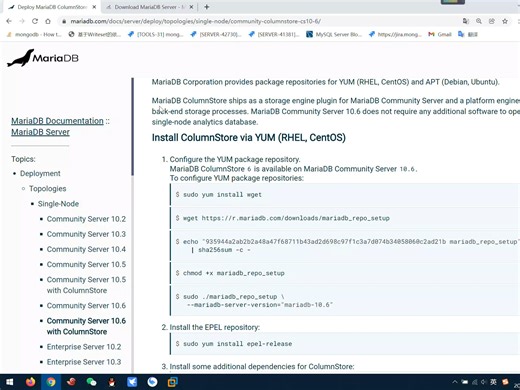Click the 'Install ColumnStore via YUM' heading
Screen dimensions: 520x390
249,137
